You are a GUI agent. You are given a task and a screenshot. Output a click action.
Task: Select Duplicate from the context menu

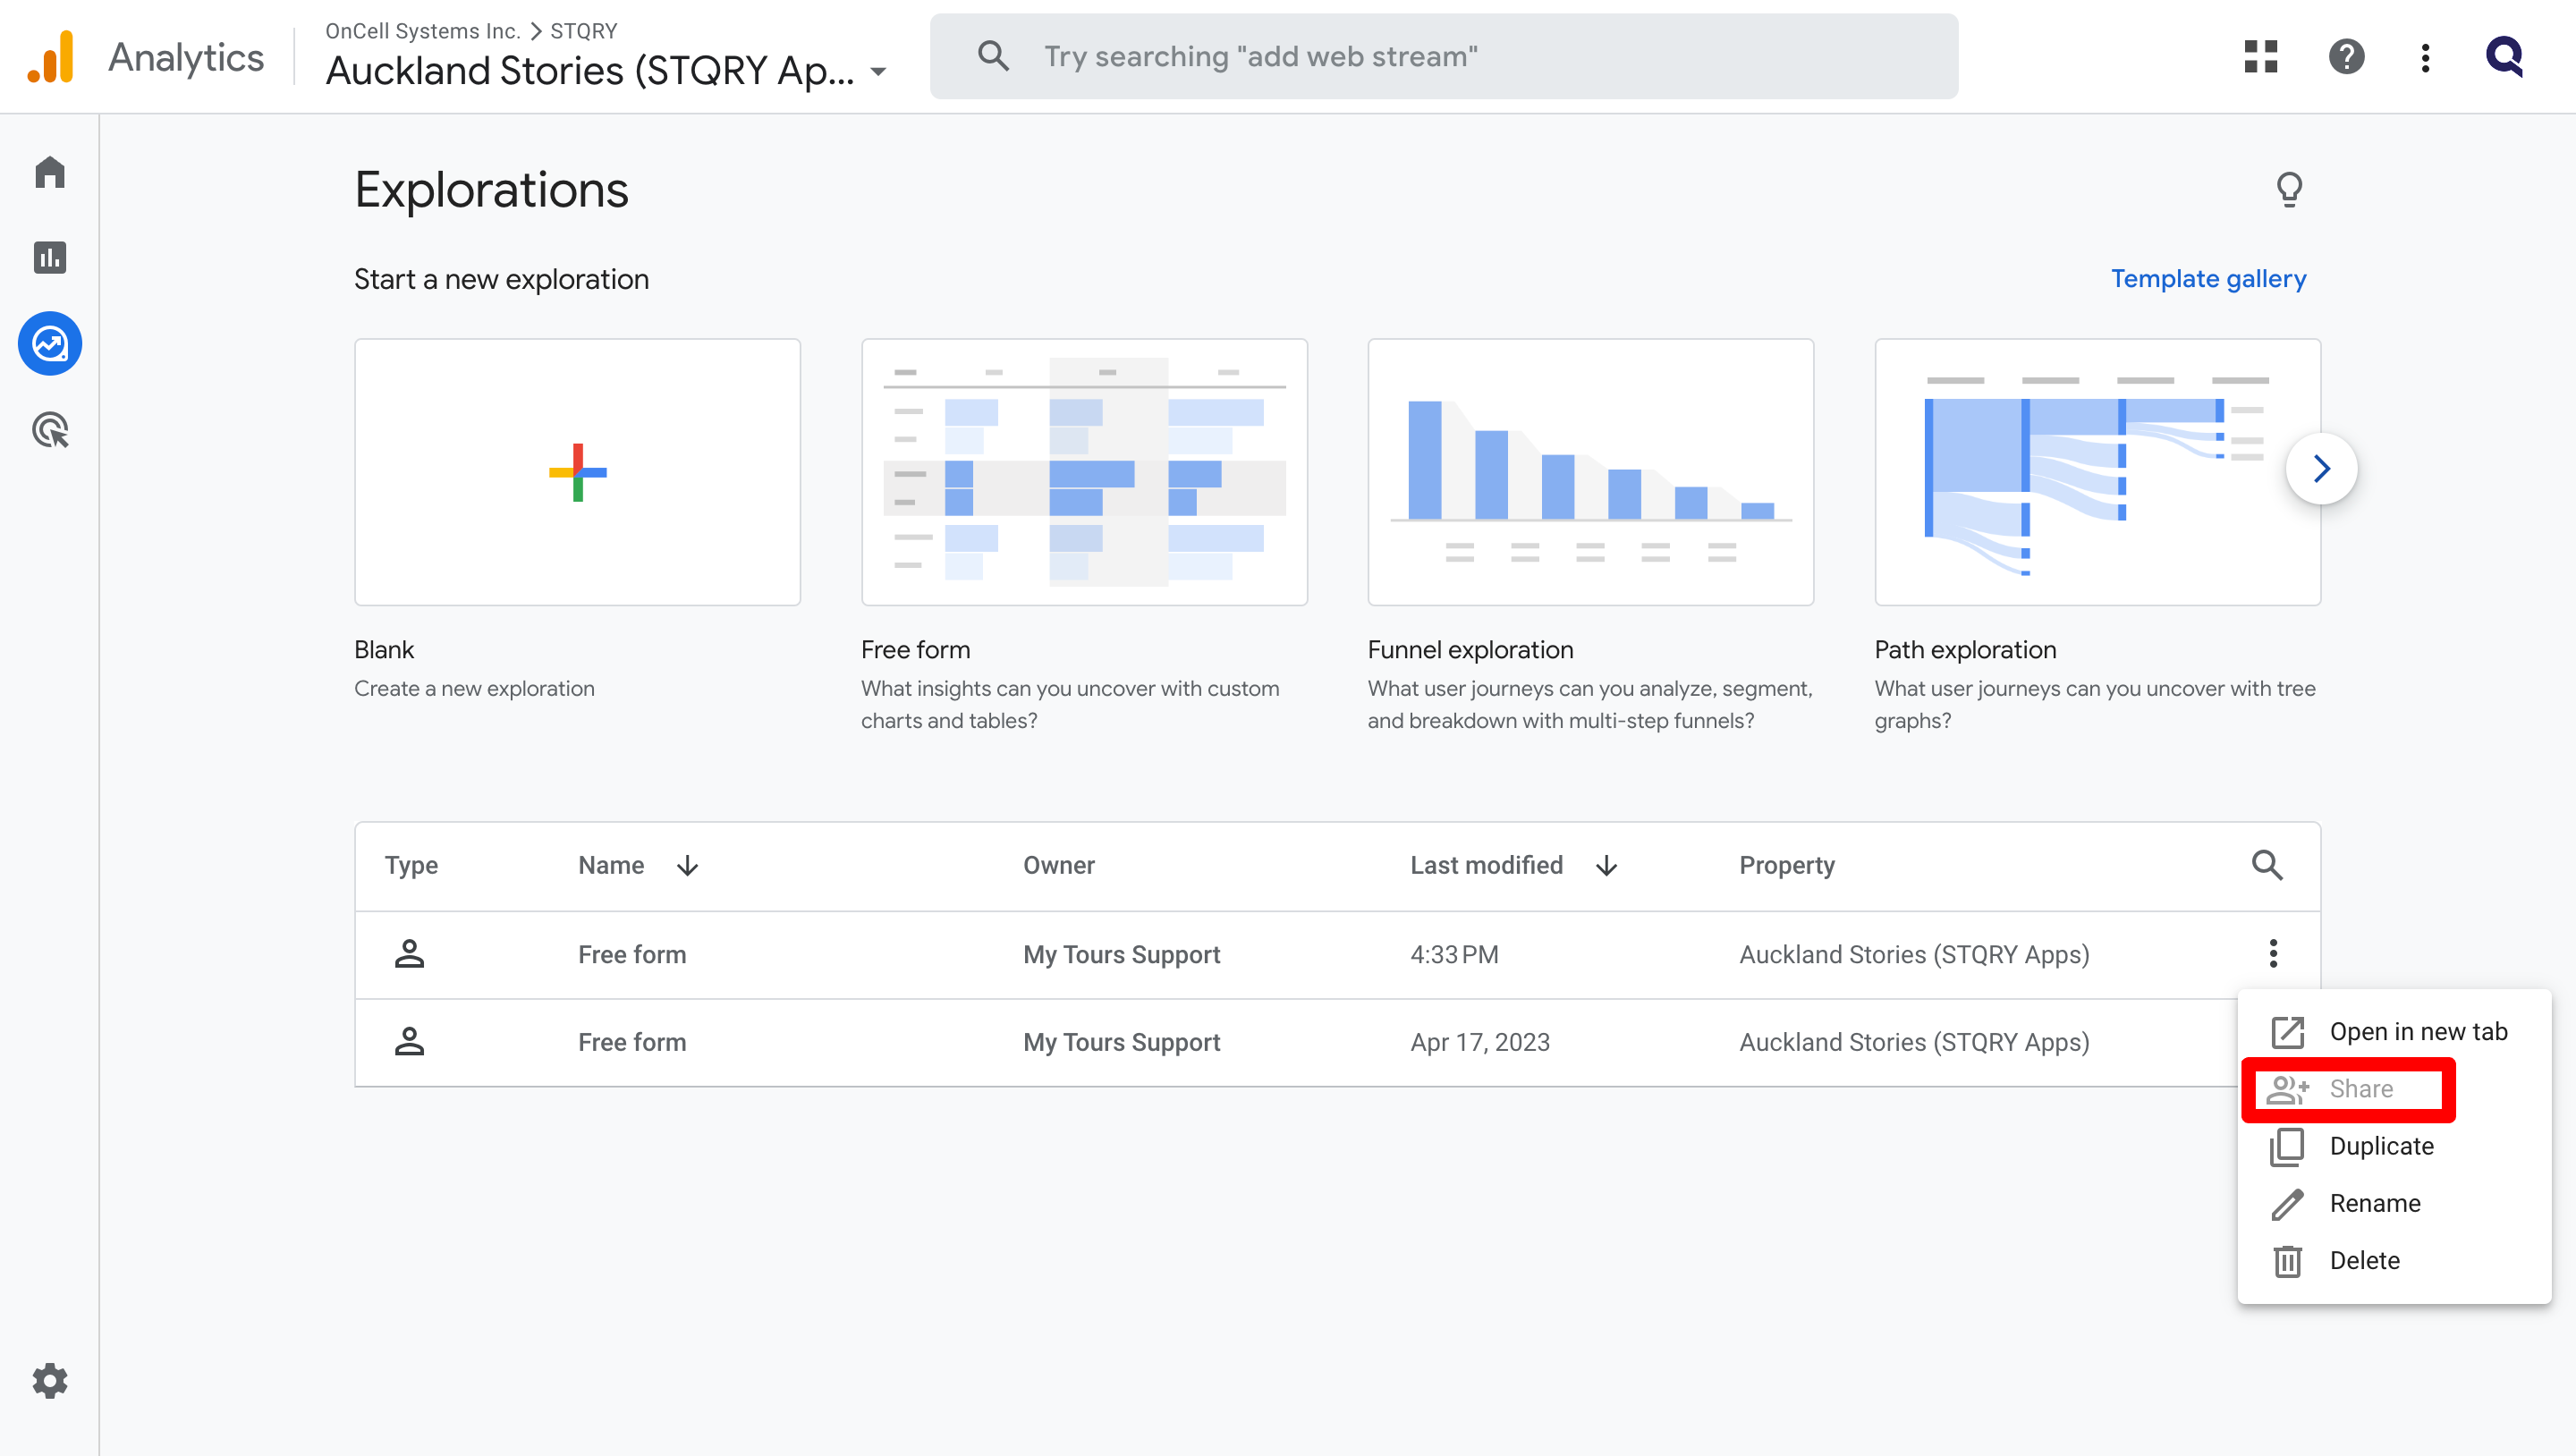pos(2381,1146)
